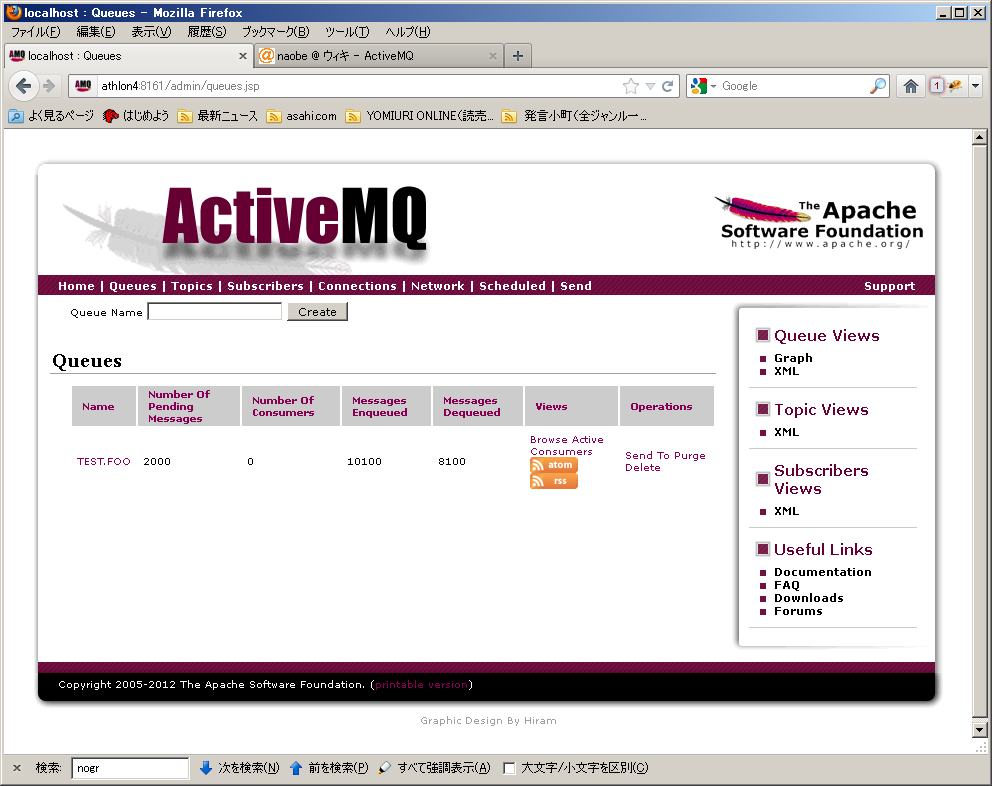Screen dimensions: 992x786
Task: Click the find previous up-arrow icon
Action: [x=295, y=768]
